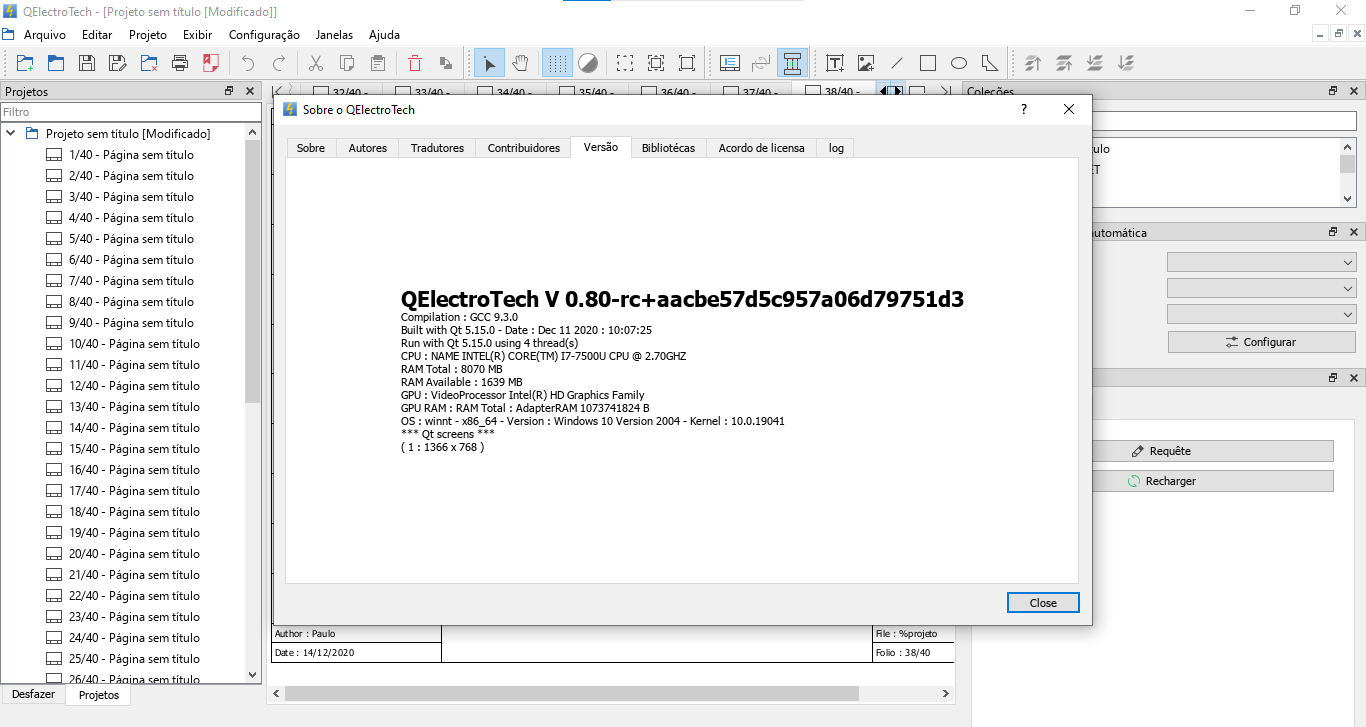
Task: Choose the hand pan view tool
Action: pos(520,63)
